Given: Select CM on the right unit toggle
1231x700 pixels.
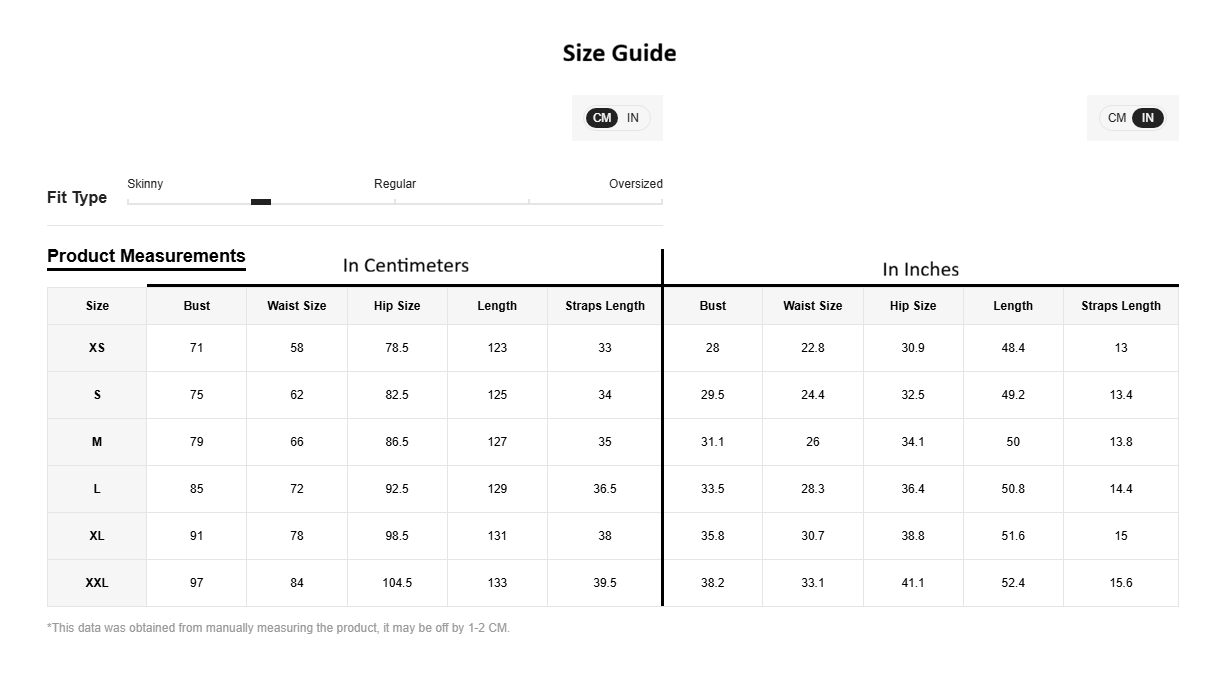Looking at the screenshot, I should 1117,118.
